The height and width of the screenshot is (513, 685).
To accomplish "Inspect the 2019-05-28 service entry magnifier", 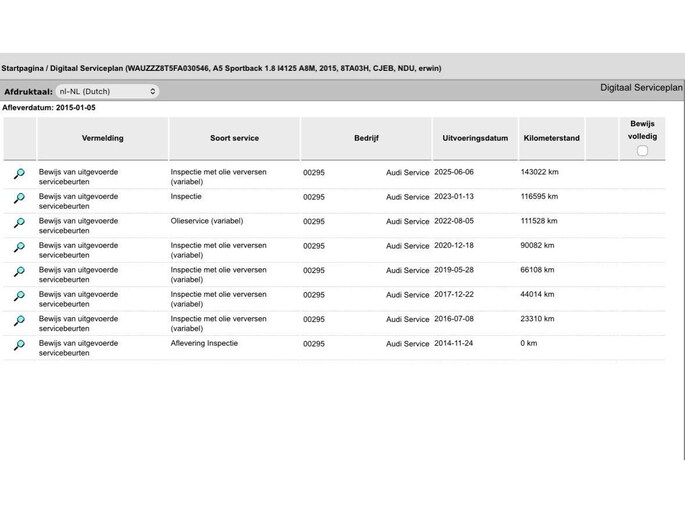I will (x=19, y=272).
